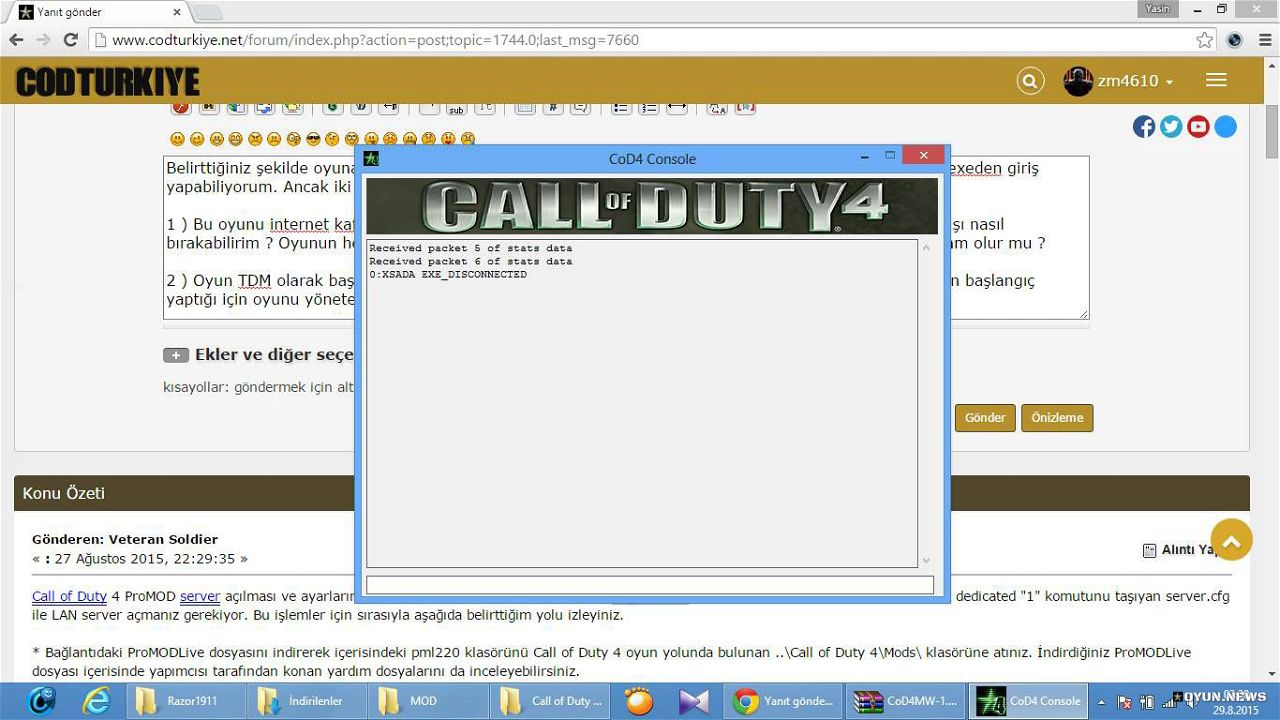Open site search magnifier icon
1280x720 pixels.
[1030, 81]
